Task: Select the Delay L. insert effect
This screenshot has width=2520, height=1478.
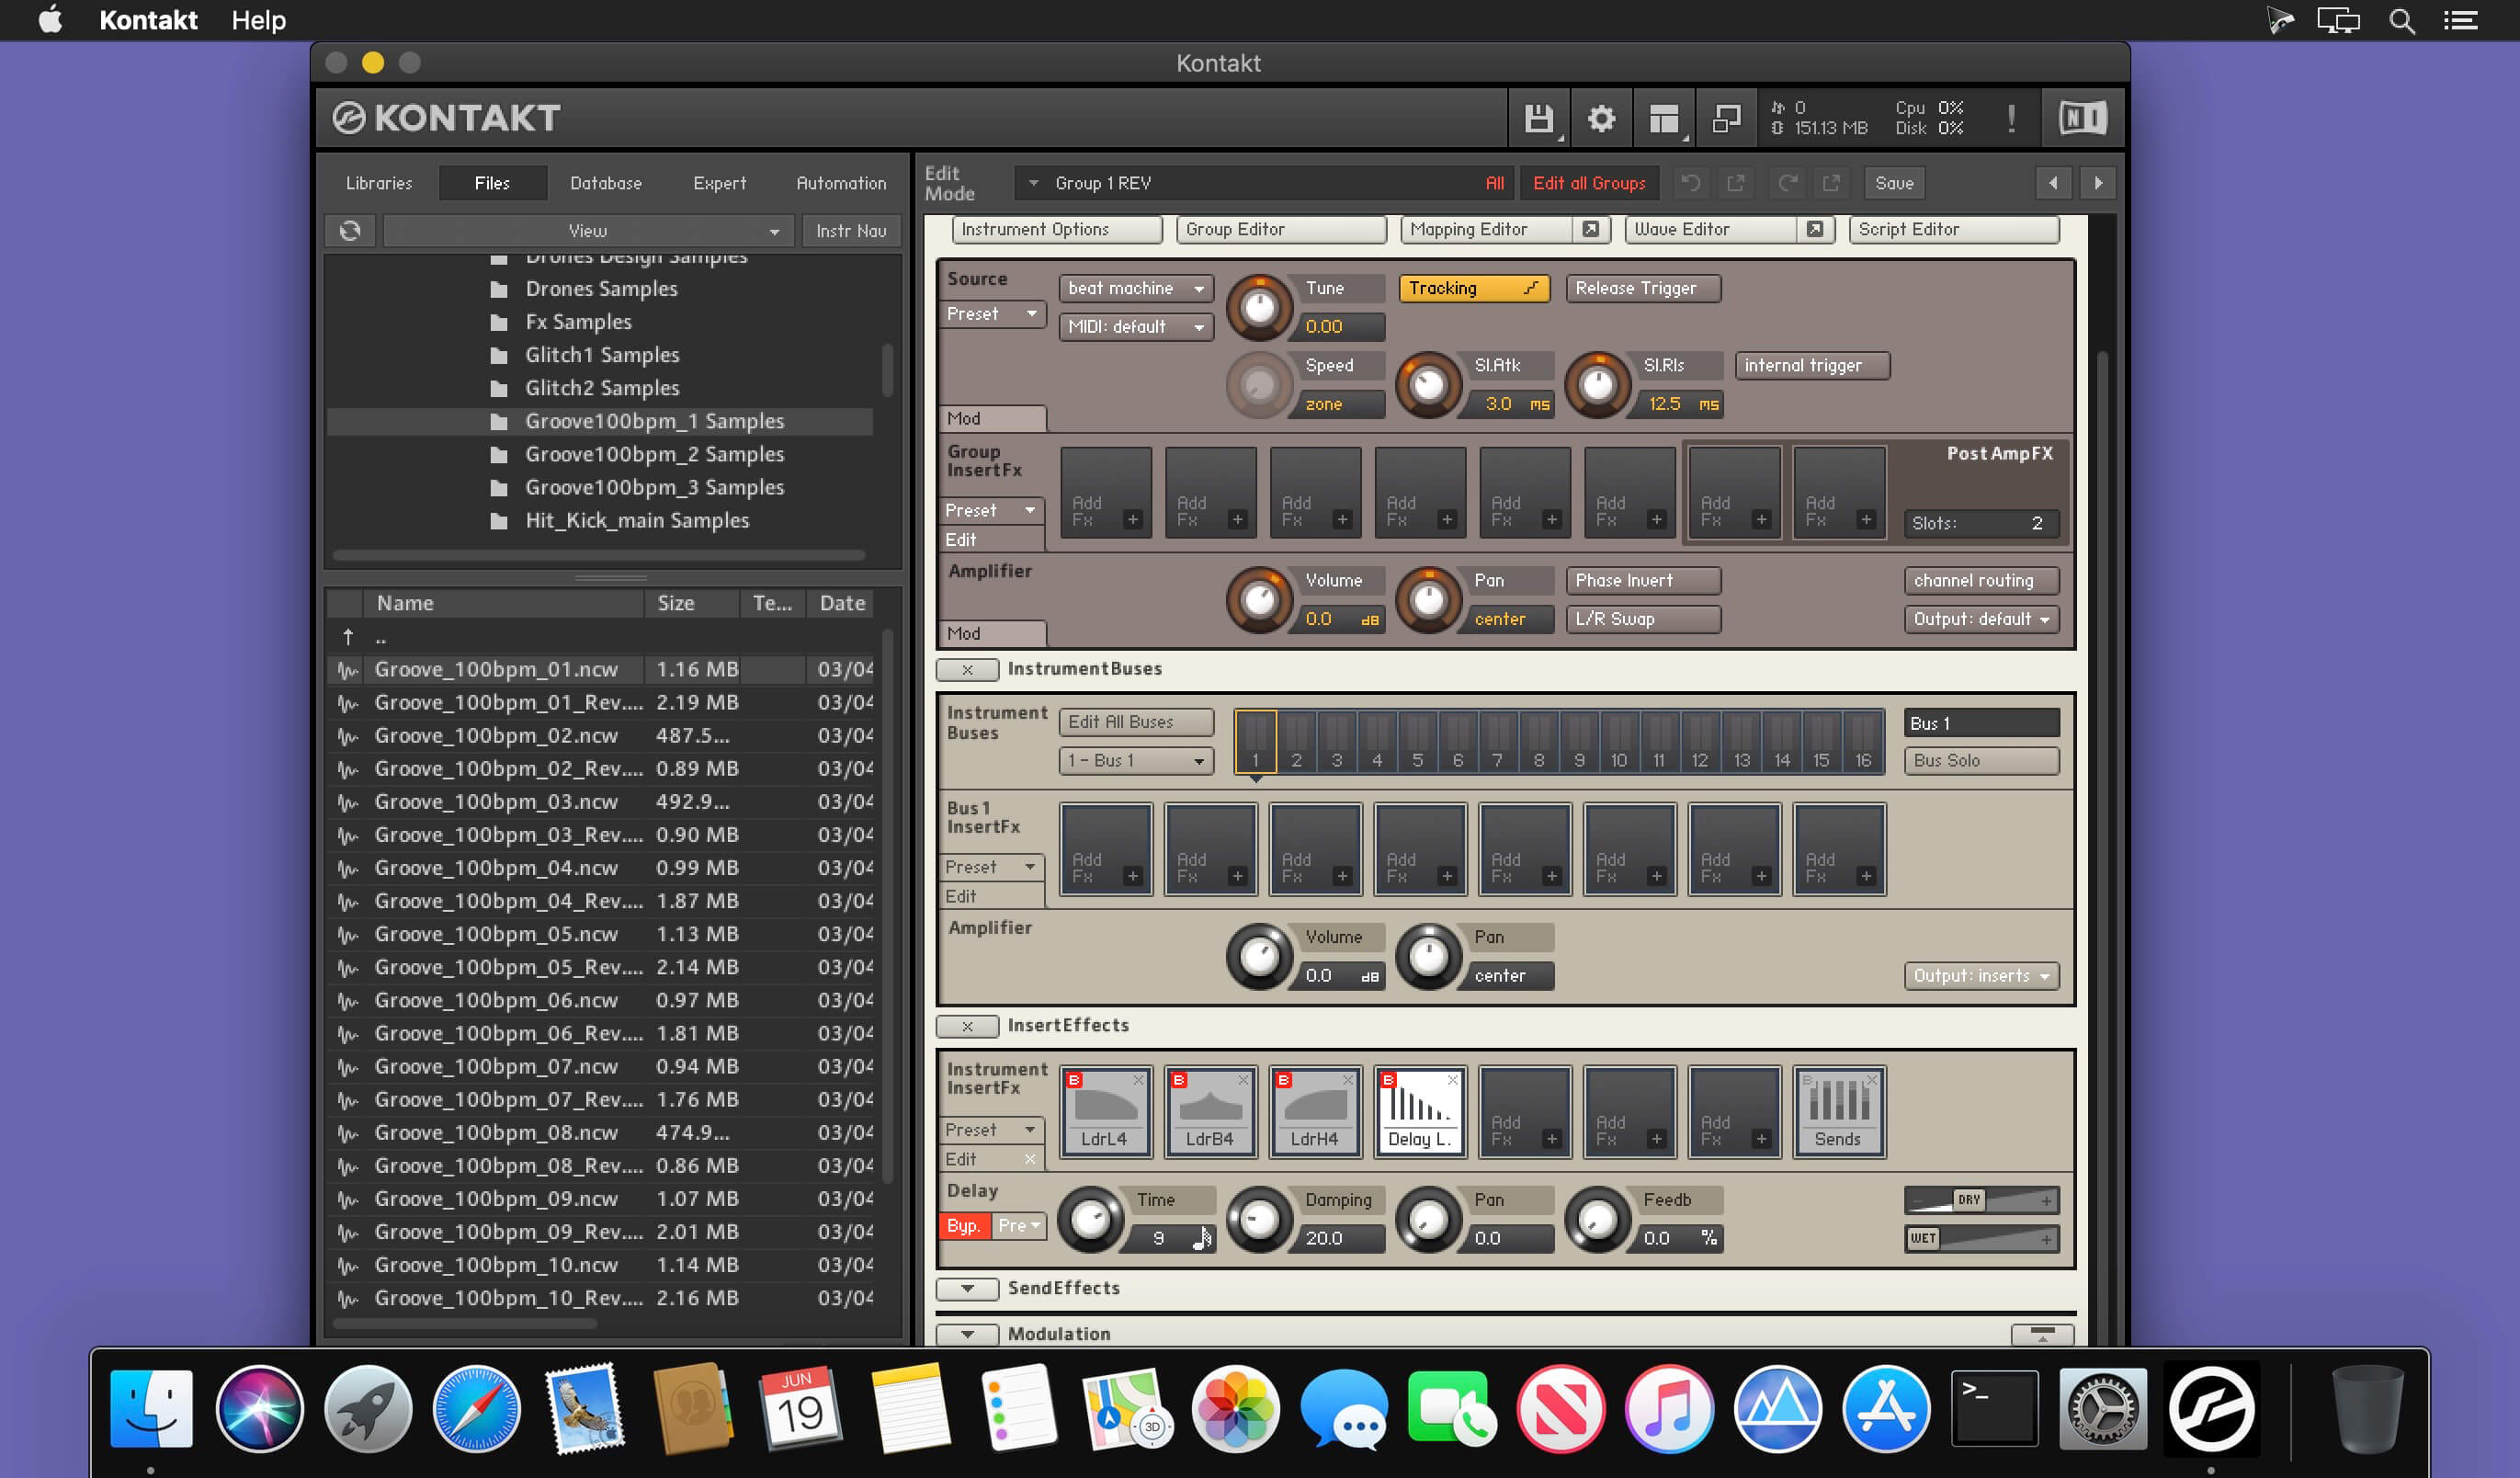Action: pyautogui.click(x=1420, y=1112)
